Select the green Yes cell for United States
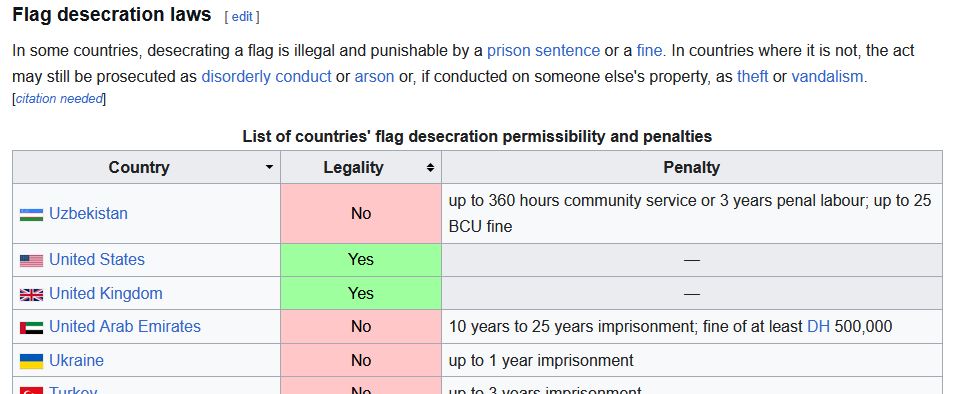The width and height of the screenshot is (964, 394). pos(361,260)
